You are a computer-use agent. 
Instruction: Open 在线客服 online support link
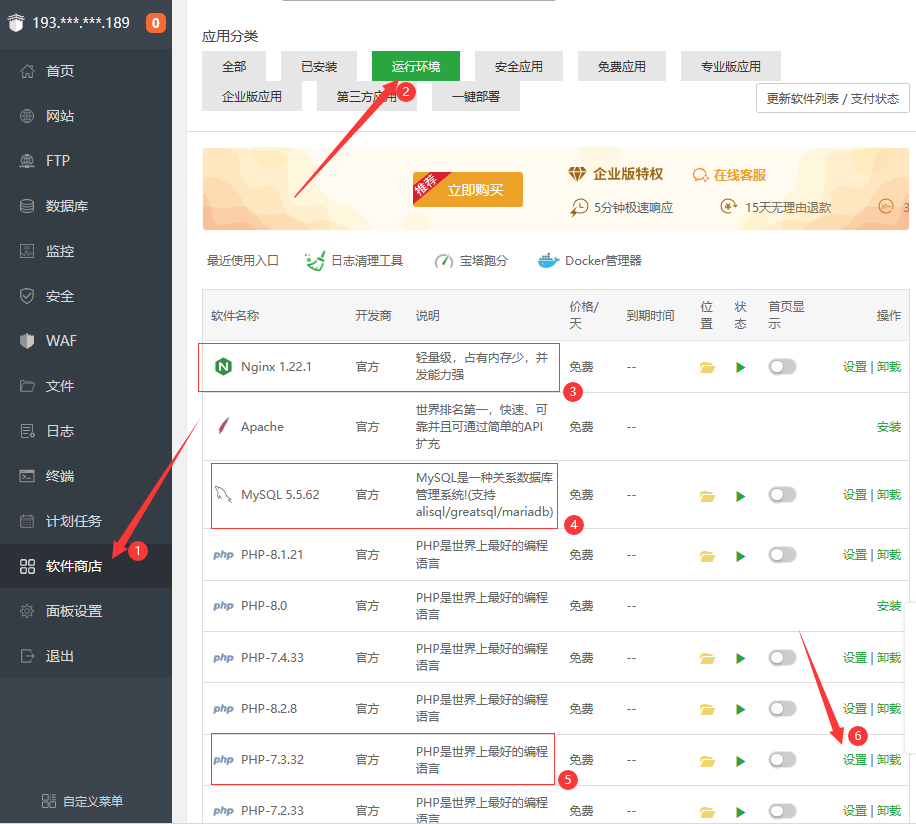(729, 175)
